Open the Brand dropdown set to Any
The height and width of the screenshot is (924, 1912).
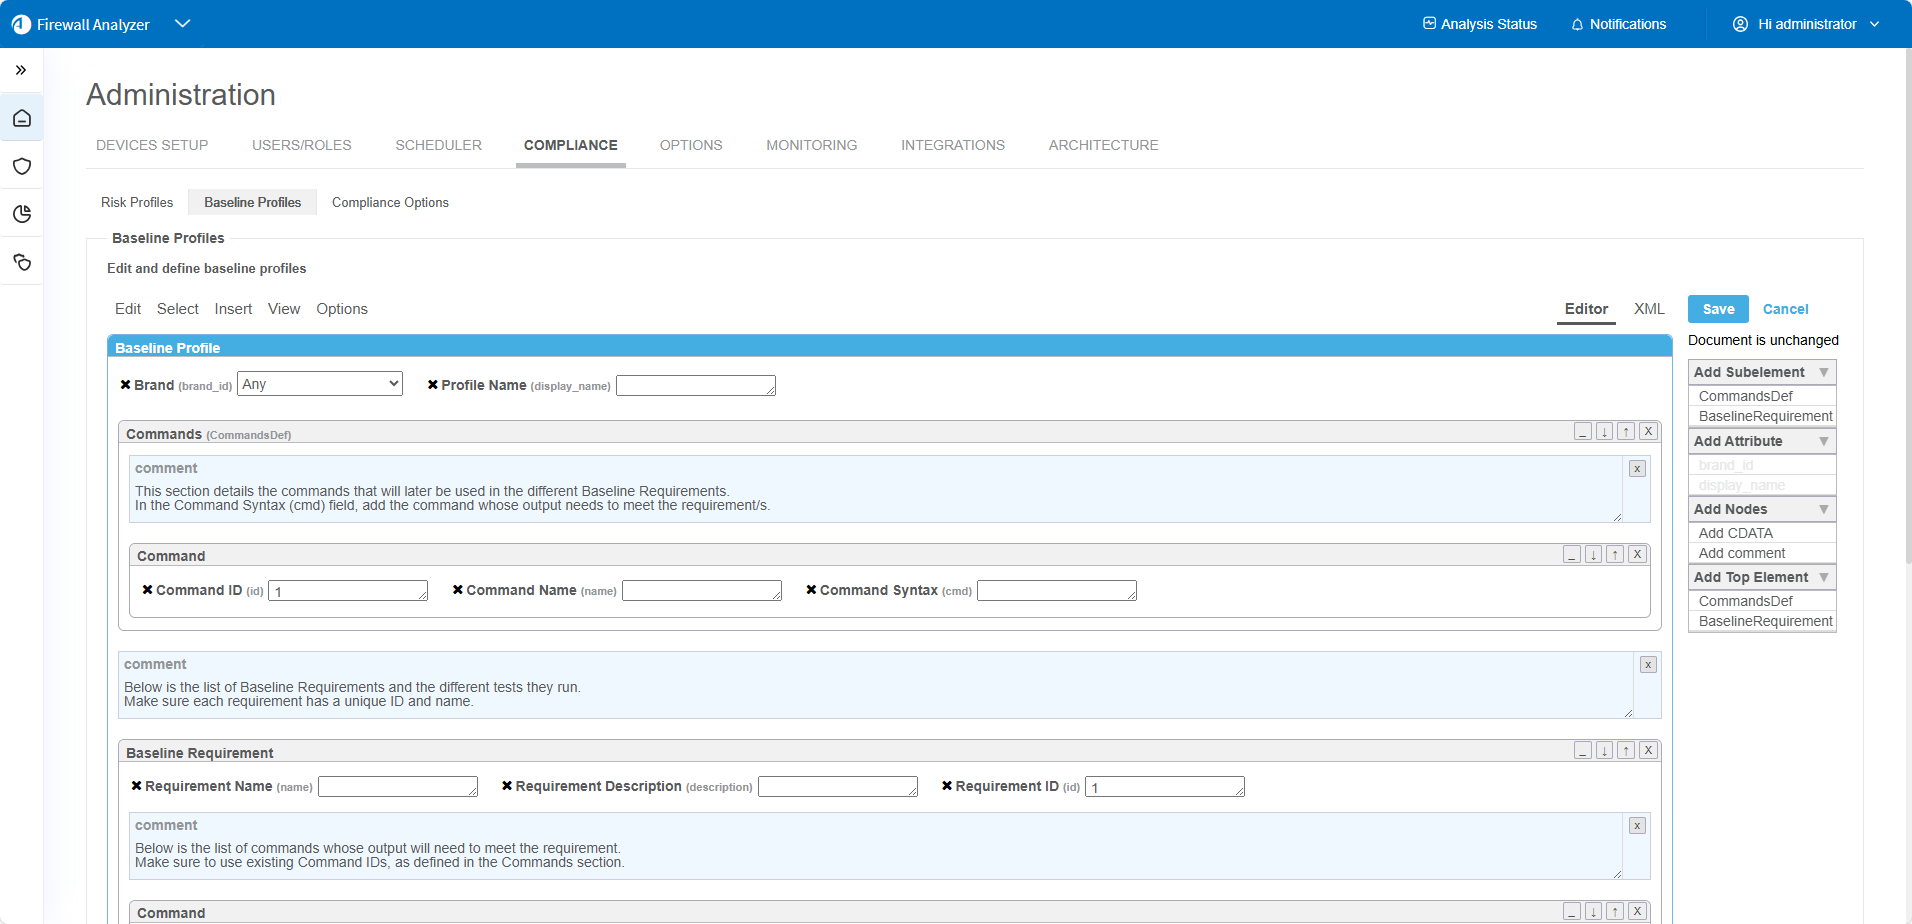click(319, 384)
